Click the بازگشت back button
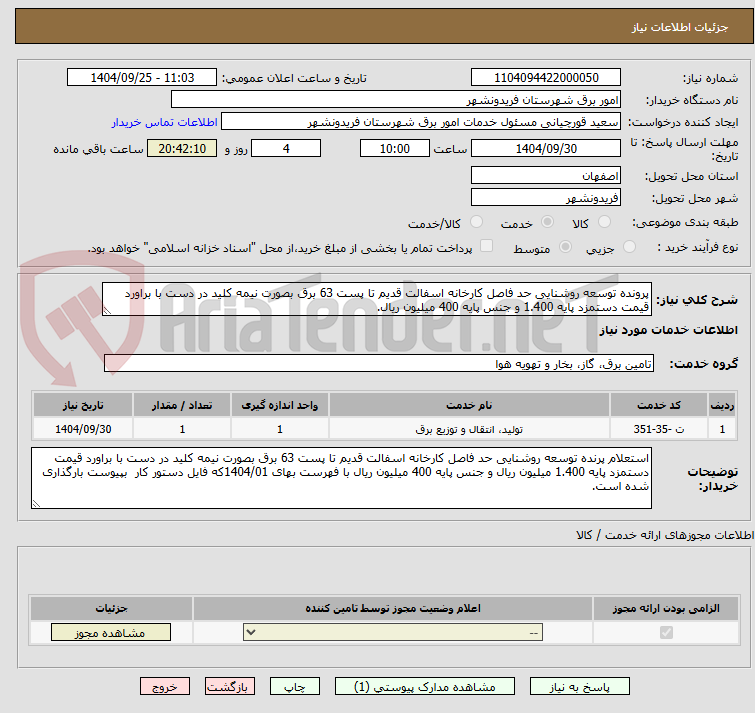 pos(231,687)
